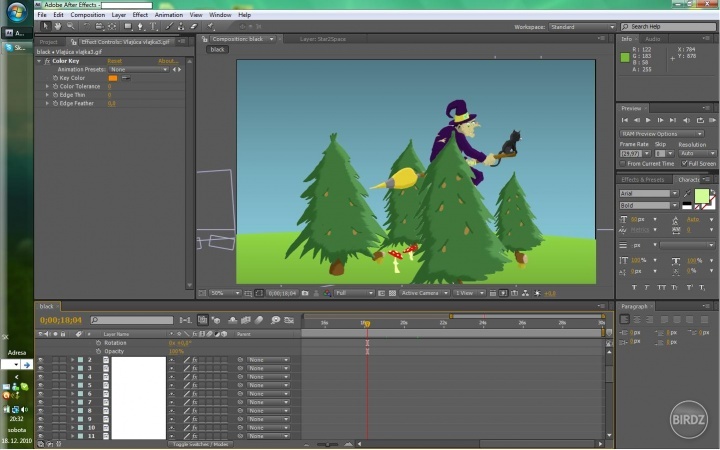Viewport: 720px width, 450px height.
Task: Open the timeline Graph Editor
Action: 289,320
